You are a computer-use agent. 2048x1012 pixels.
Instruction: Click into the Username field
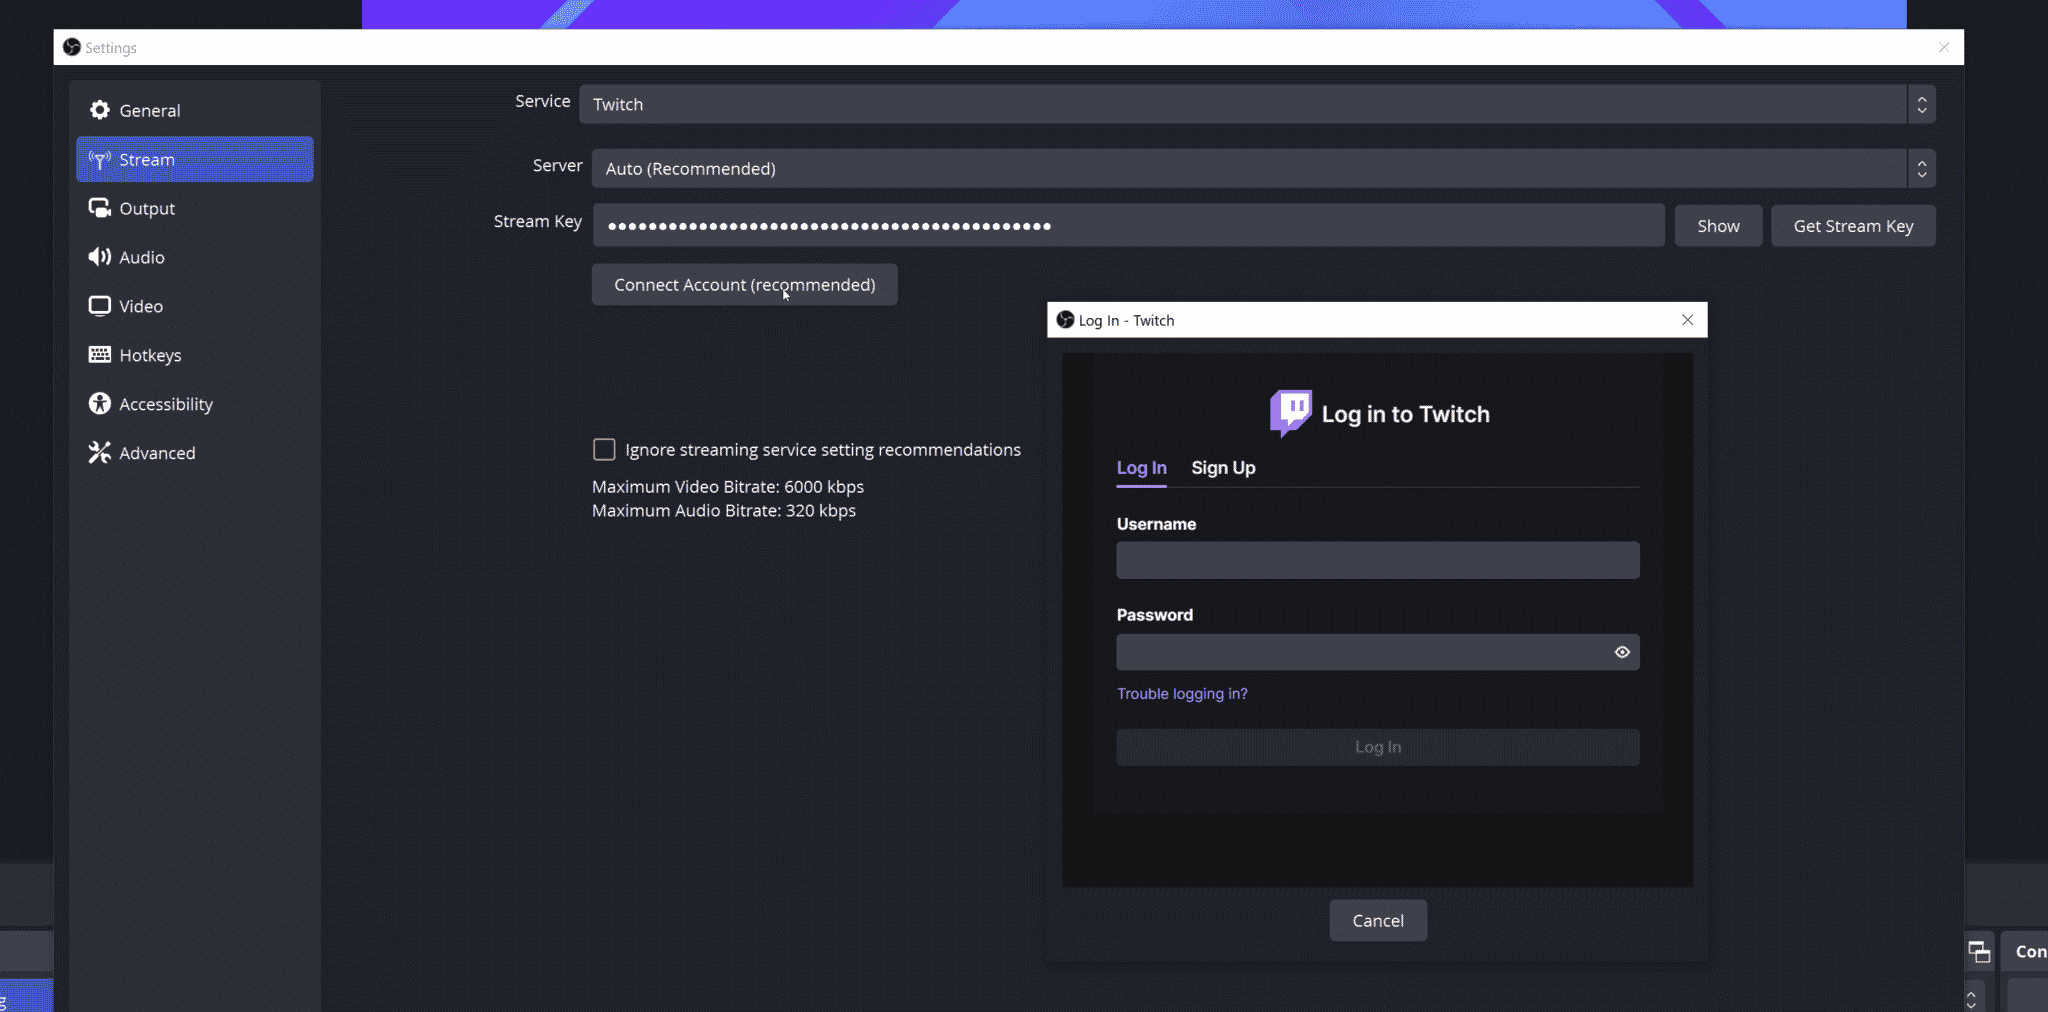tap(1377, 561)
